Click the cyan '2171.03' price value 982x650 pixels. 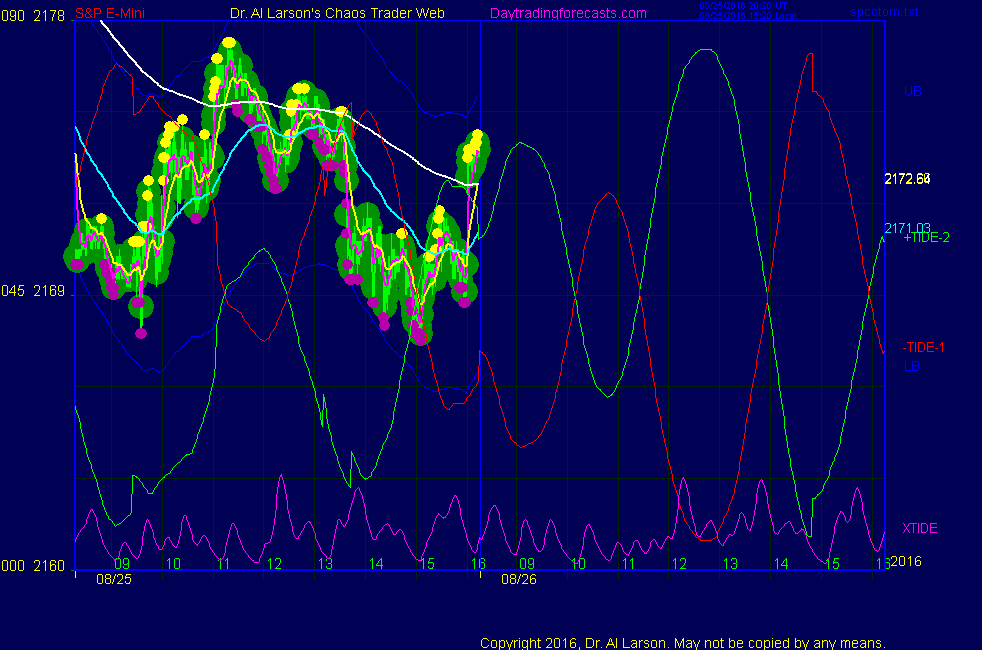[x=907, y=228]
